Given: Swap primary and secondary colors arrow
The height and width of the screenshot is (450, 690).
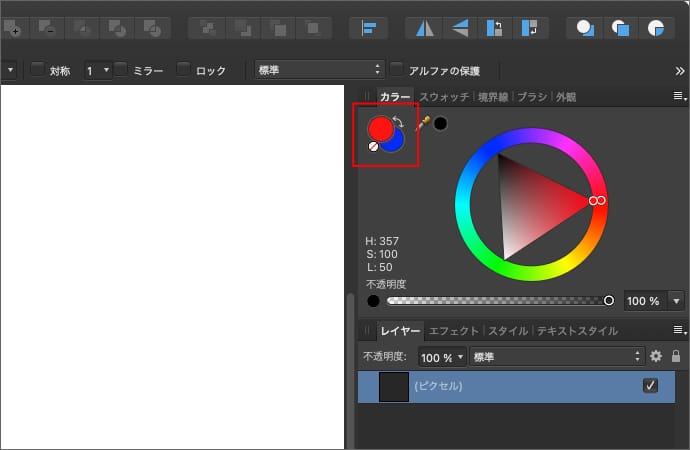Looking at the screenshot, I should [x=398, y=123].
